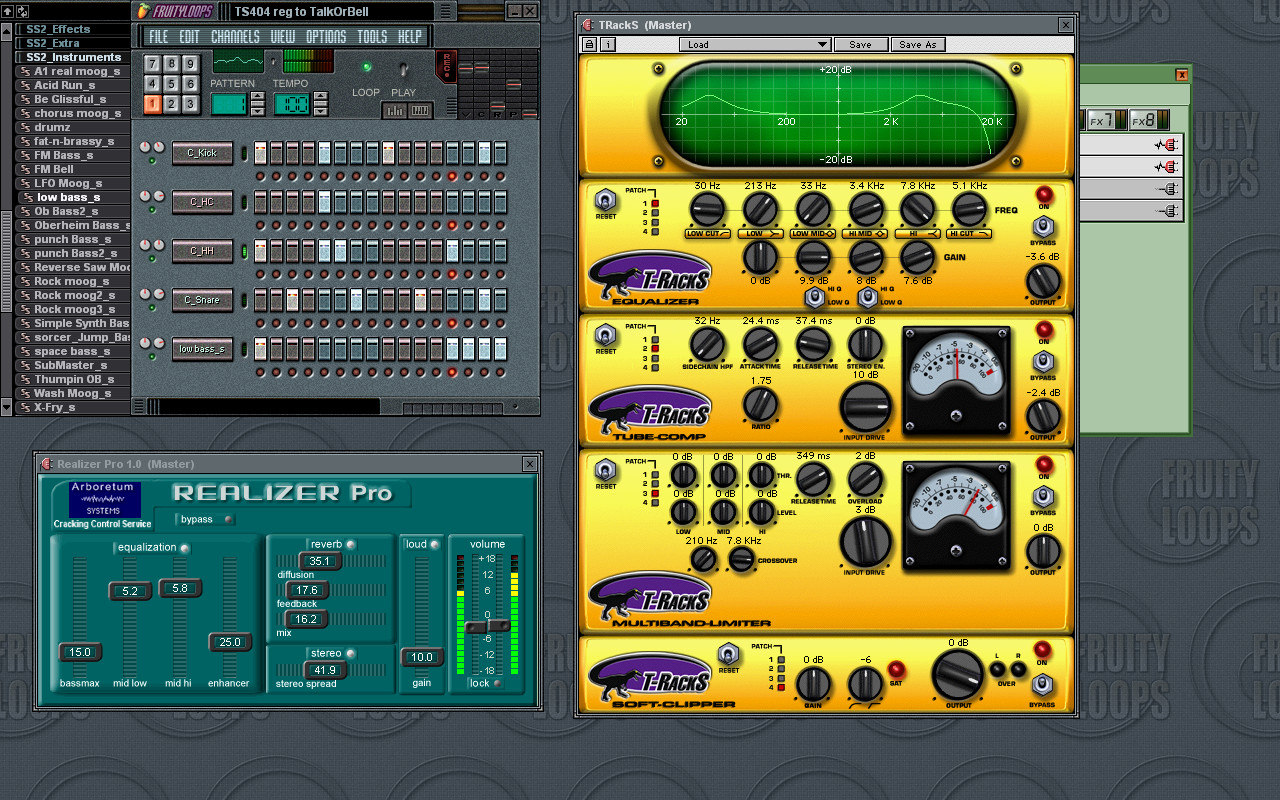Open the HELP menu
Viewport: 1280px width, 800px height.
tap(410, 37)
